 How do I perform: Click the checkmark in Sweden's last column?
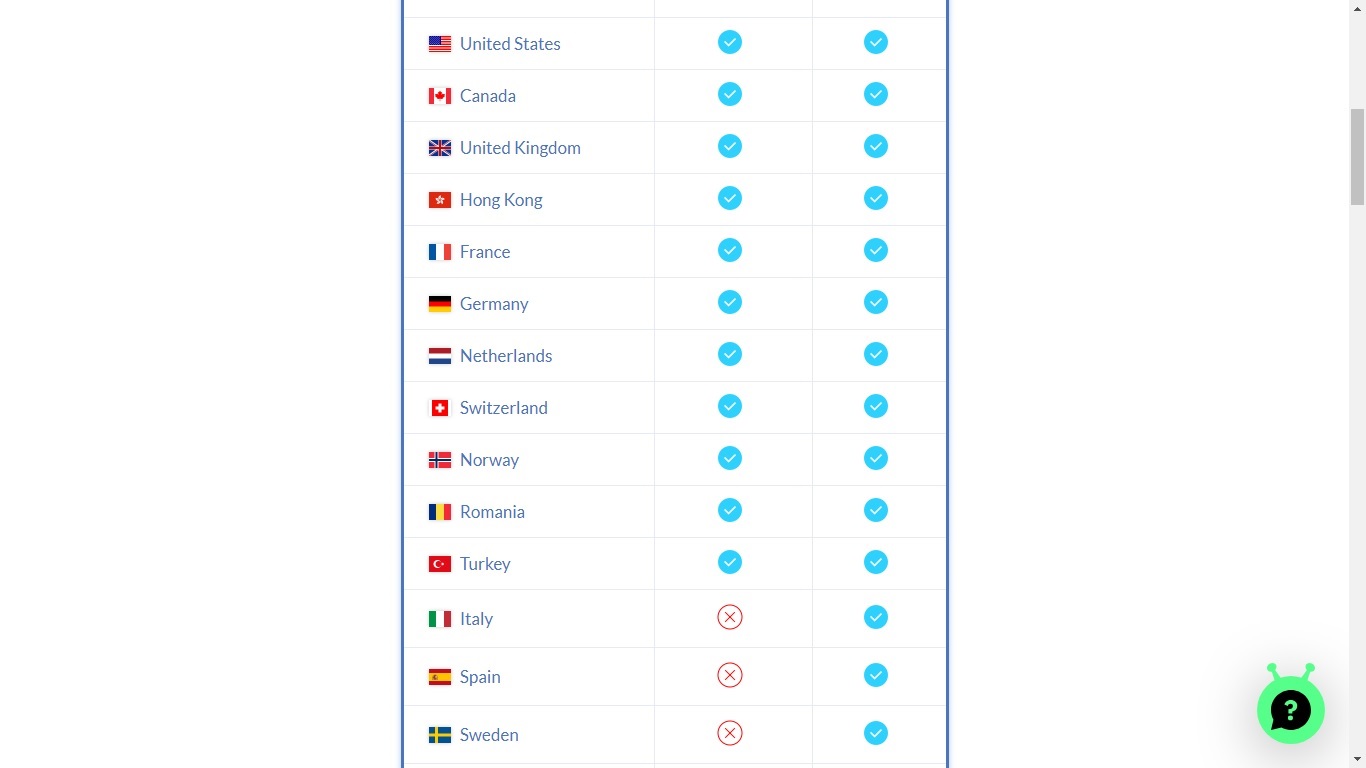[x=876, y=733]
